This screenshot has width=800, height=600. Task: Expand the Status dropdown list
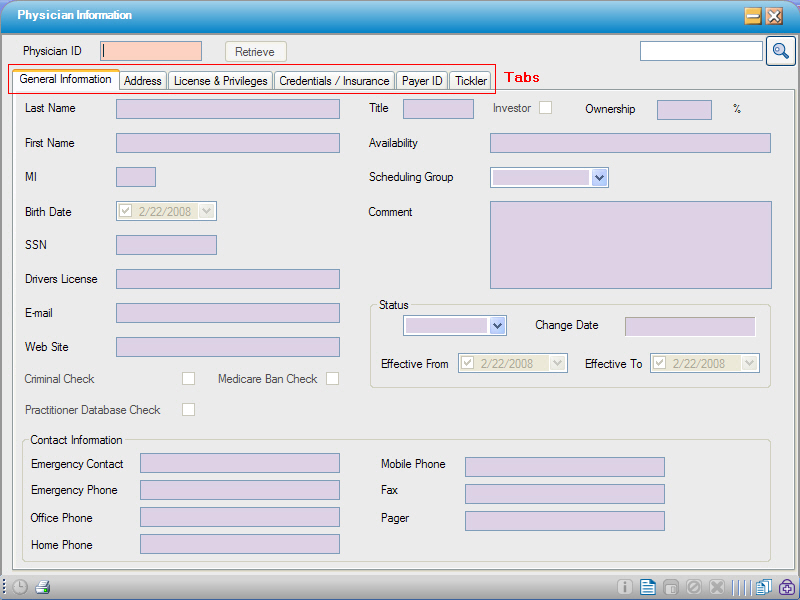pos(497,325)
